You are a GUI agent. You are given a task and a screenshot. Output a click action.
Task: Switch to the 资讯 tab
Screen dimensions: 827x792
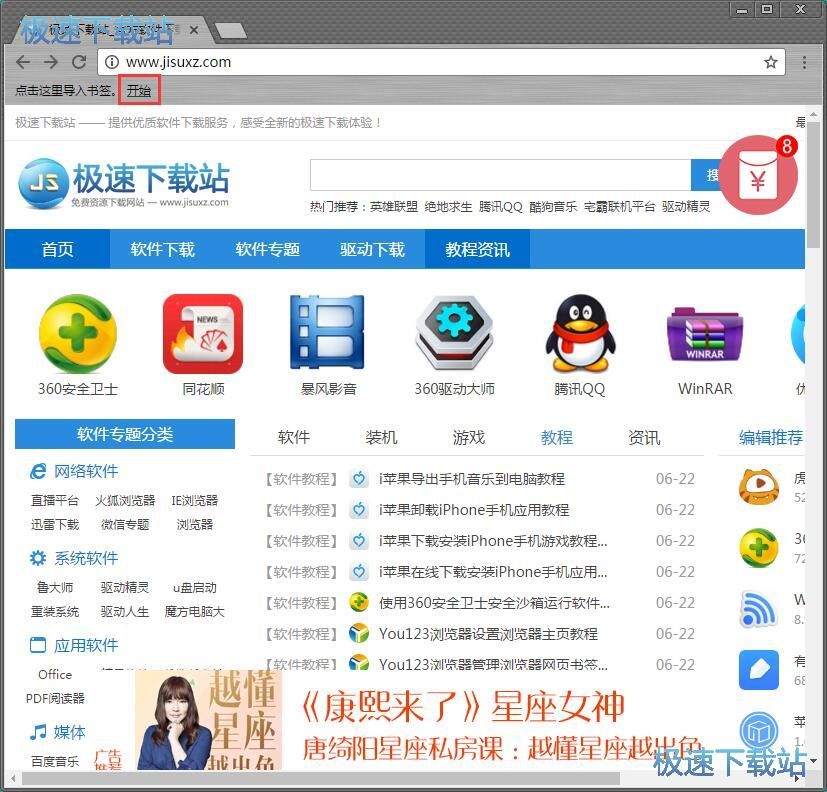[x=644, y=437]
